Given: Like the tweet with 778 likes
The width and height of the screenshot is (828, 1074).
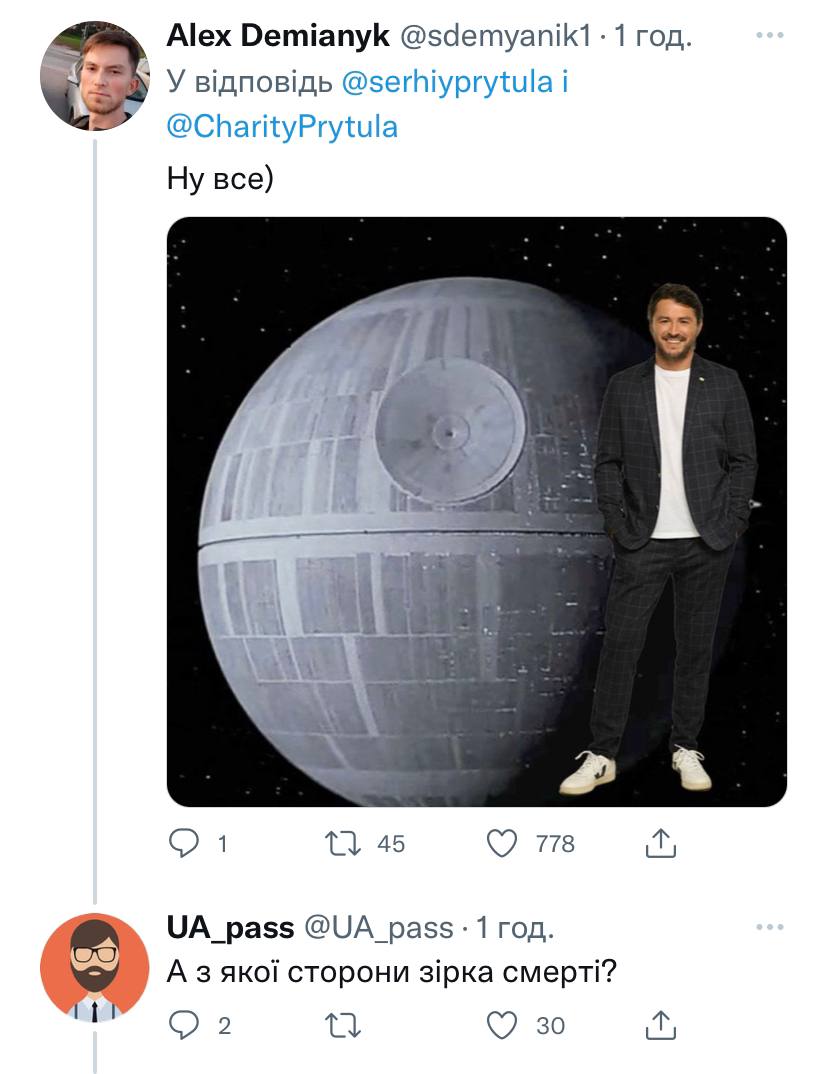Looking at the screenshot, I should pos(502,844).
